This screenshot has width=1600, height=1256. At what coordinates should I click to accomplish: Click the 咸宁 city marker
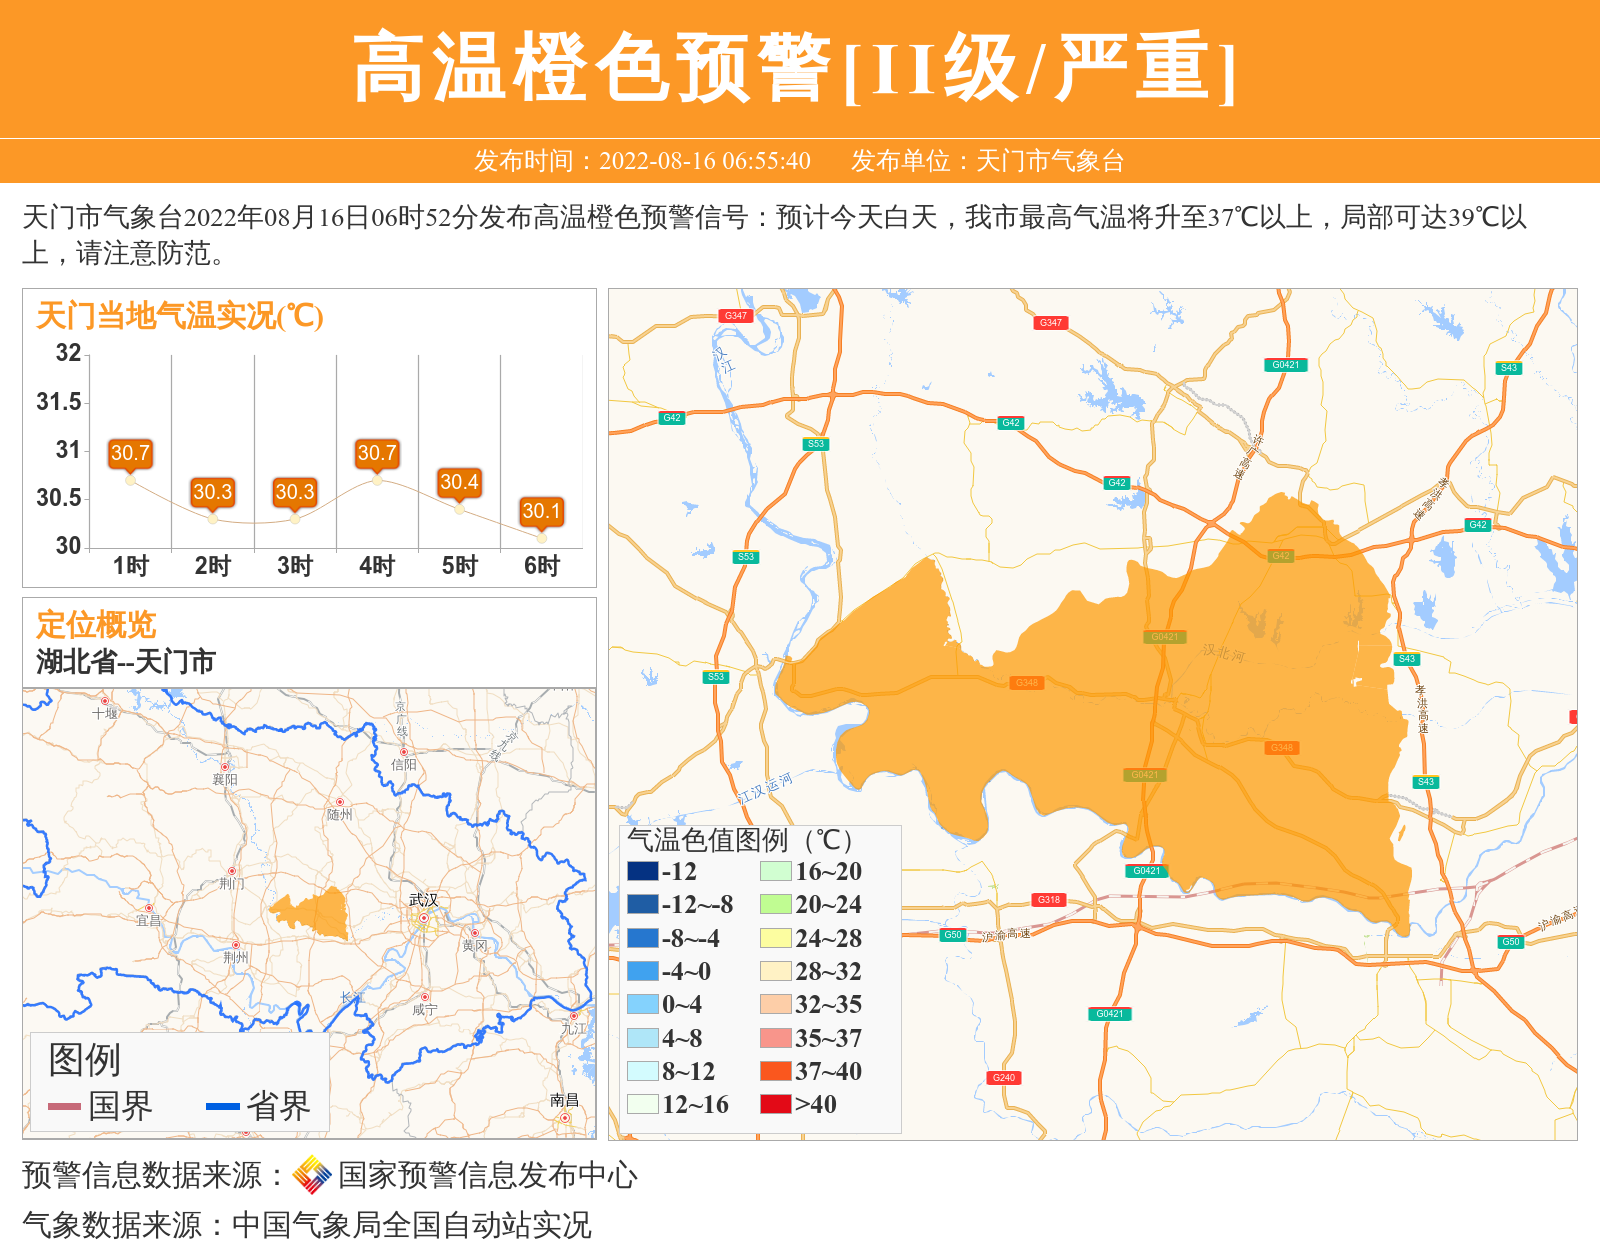tap(425, 997)
